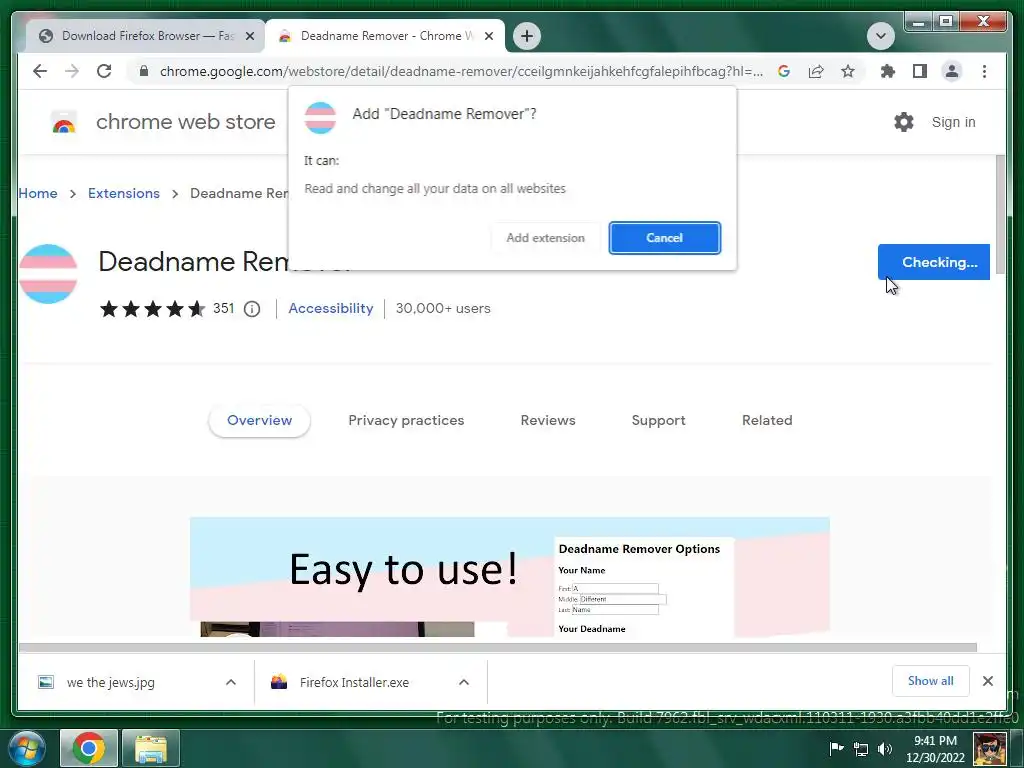The height and width of the screenshot is (768, 1024).
Task: Click Sign in link
Action: click(x=953, y=122)
